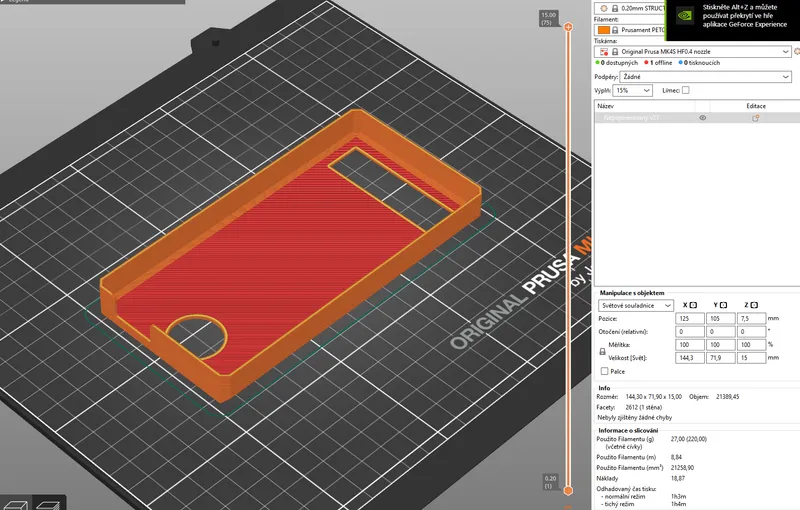Click the Z axis reset icon
Image resolution: width=800 pixels, height=510 pixels.
coord(754,305)
